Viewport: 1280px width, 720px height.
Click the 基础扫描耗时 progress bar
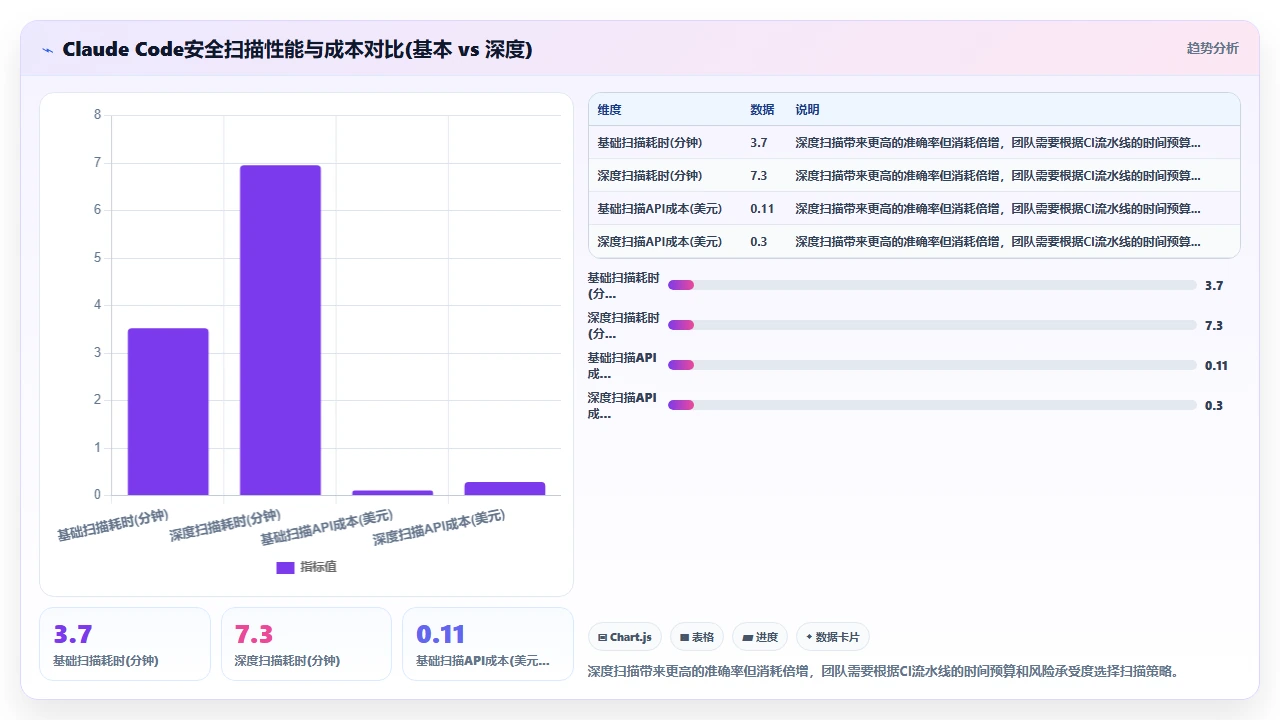932,285
